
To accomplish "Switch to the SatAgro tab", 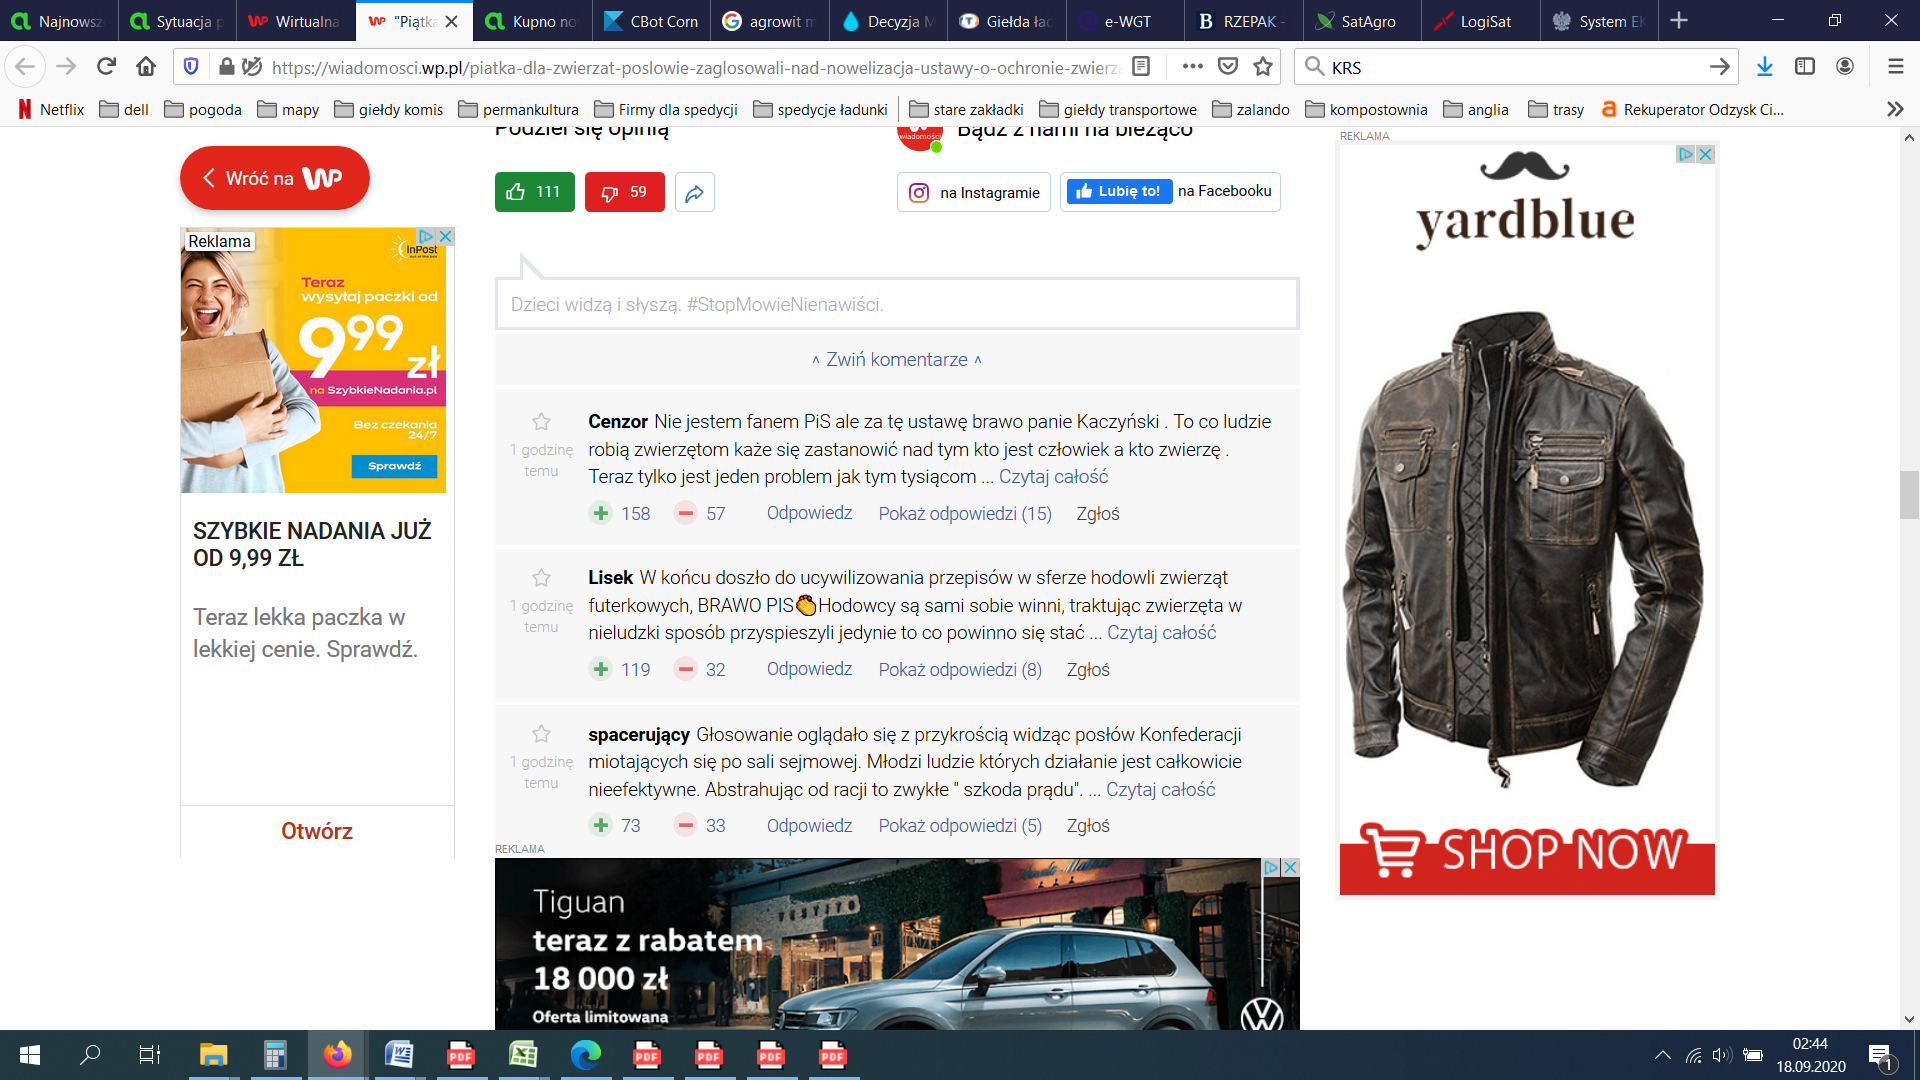I will (1366, 21).
